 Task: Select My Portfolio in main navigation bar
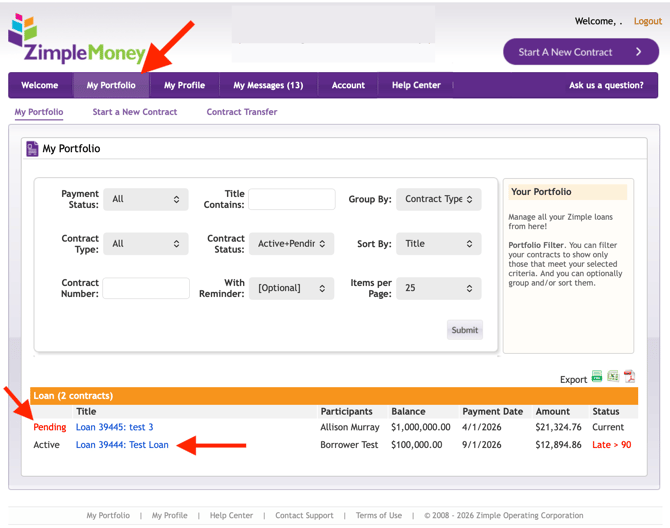click(x=111, y=85)
